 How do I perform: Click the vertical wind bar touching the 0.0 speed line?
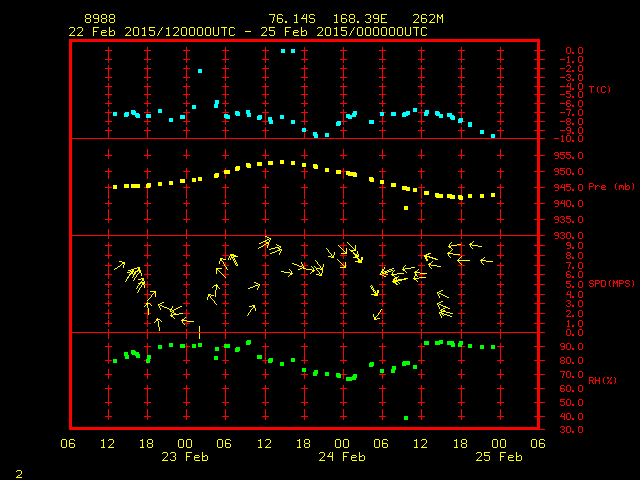pos(200,332)
